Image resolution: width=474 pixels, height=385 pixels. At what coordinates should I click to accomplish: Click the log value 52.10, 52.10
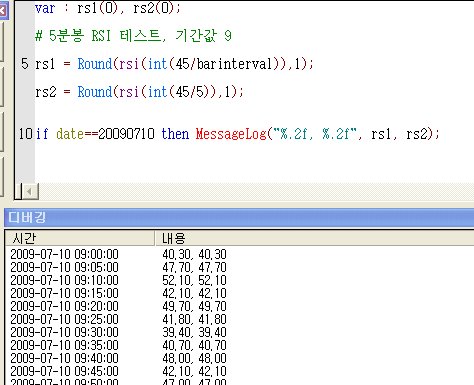point(194,280)
